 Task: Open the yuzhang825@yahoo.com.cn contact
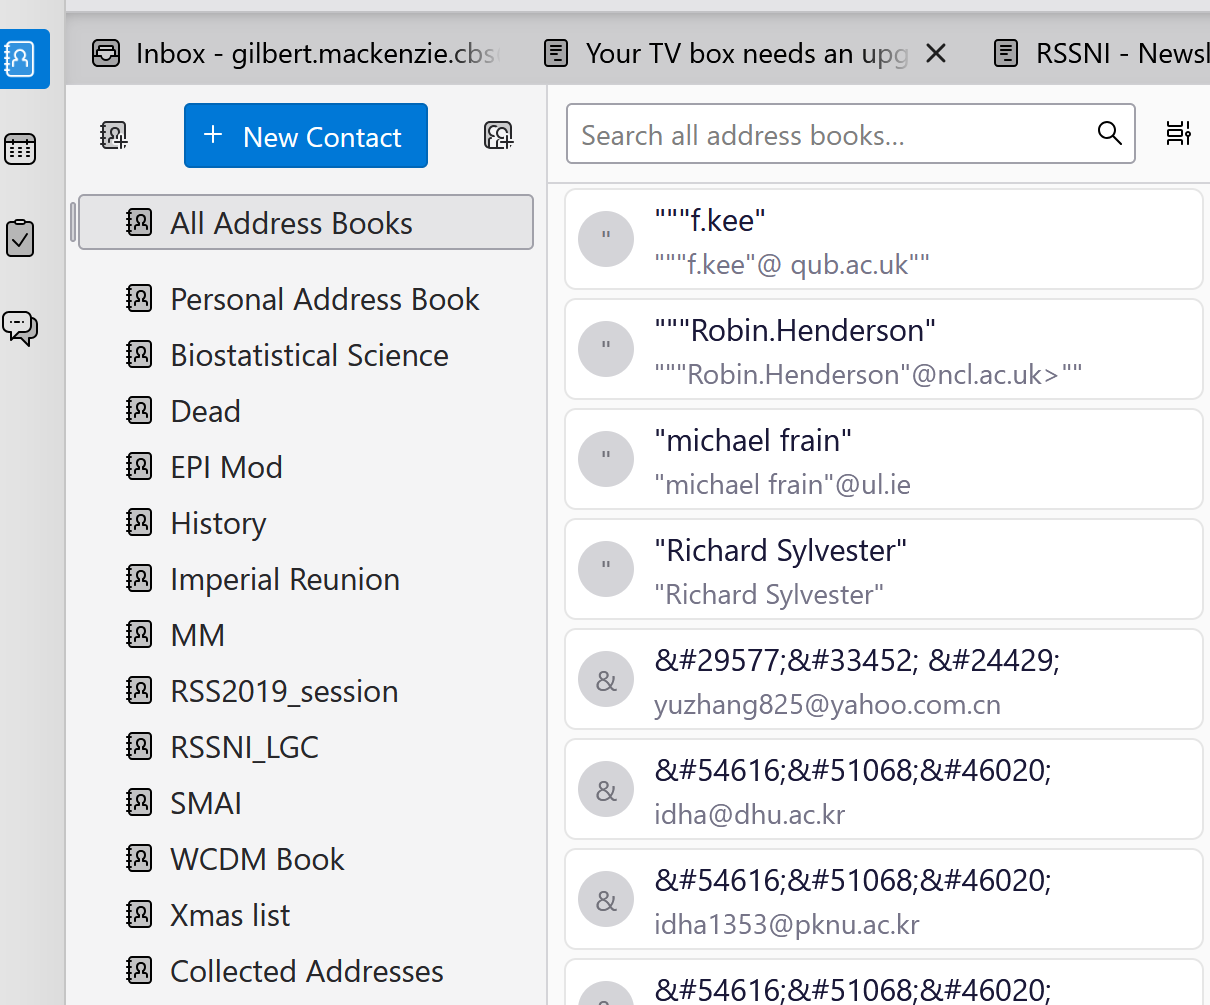pos(883,680)
